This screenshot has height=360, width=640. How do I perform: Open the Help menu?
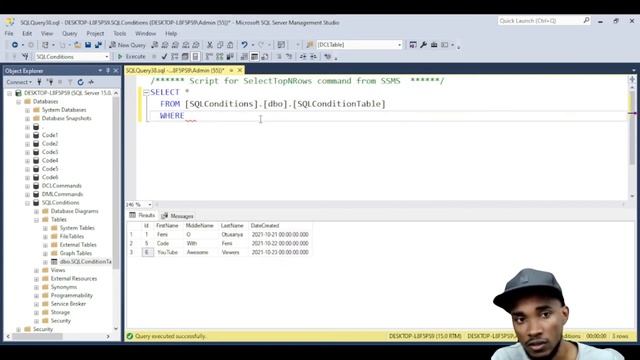171,33
